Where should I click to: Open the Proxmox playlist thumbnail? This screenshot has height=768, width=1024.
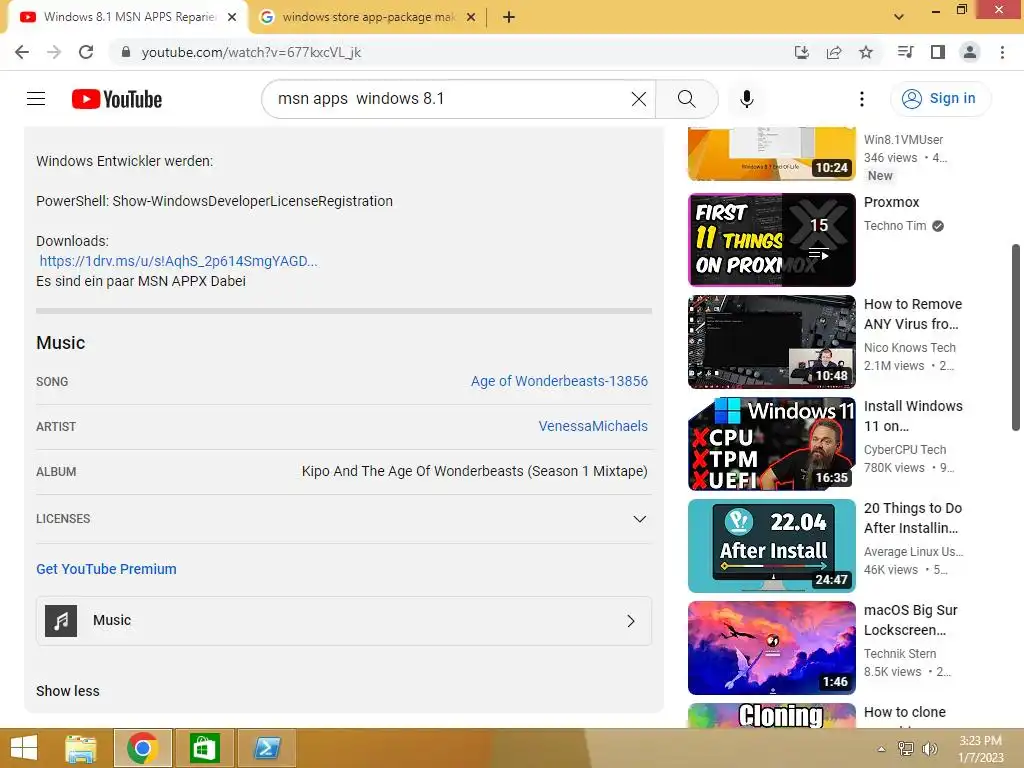[x=771, y=240]
